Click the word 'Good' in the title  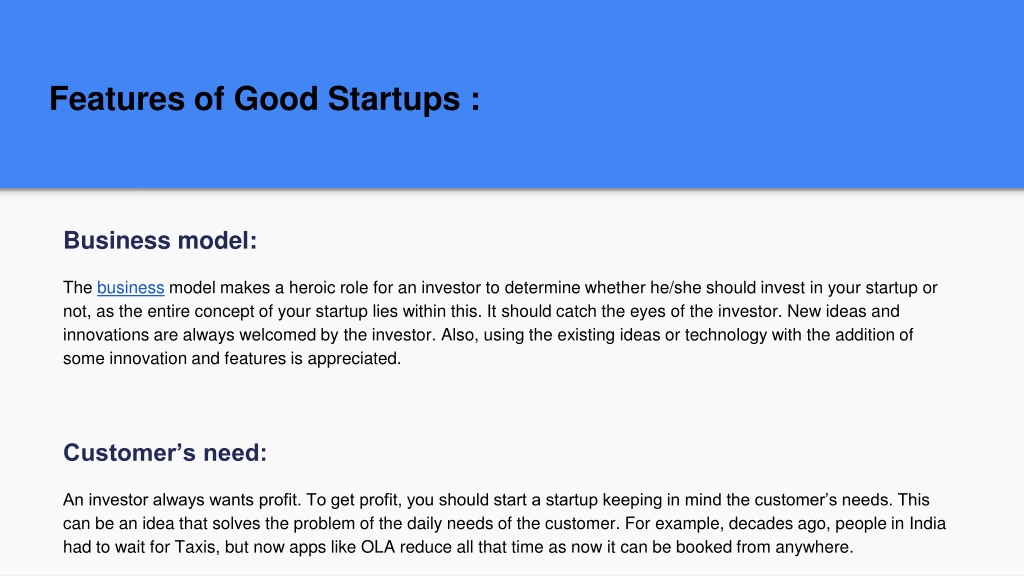click(x=276, y=99)
